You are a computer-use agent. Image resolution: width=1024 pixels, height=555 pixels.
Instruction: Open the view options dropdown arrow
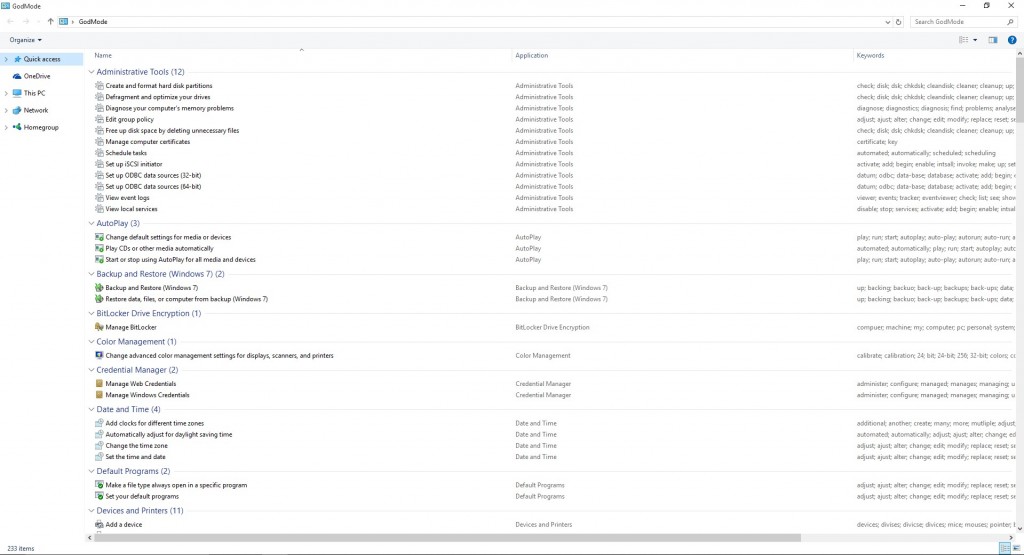coord(975,40)
